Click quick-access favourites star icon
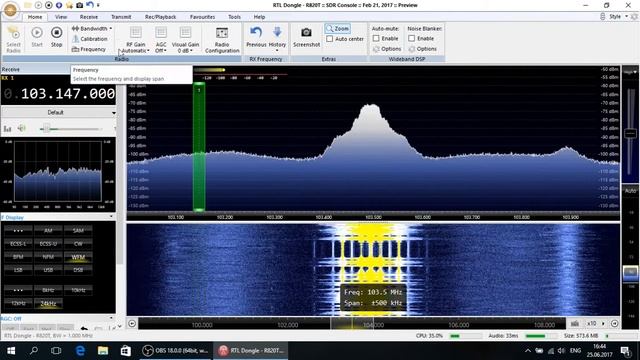 (x=69, y=5)
